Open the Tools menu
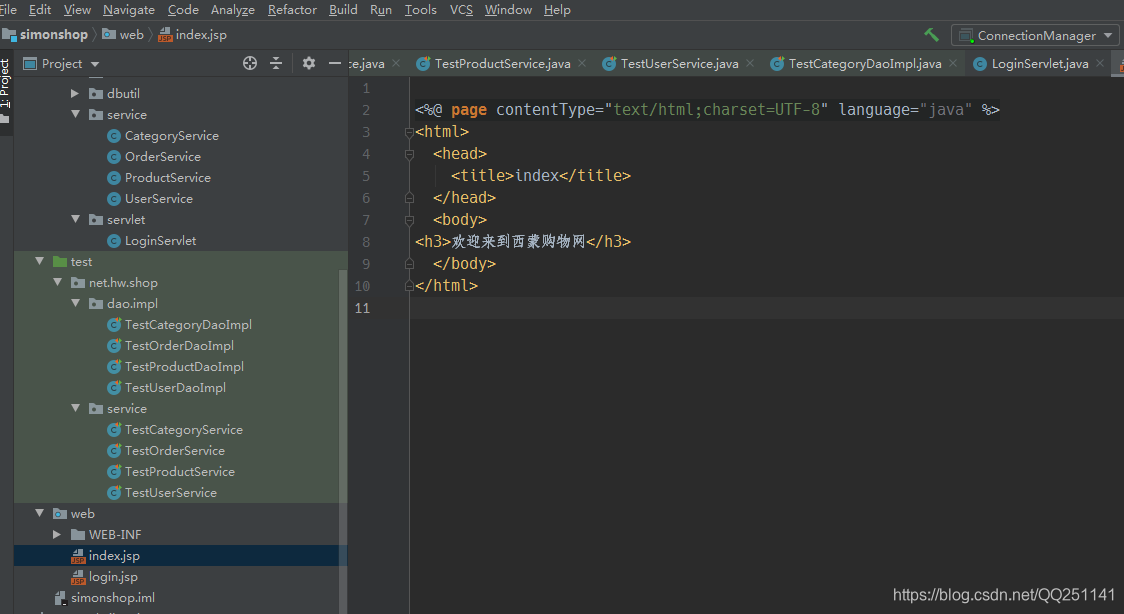1124x614 pixels. tap(420, 10)
